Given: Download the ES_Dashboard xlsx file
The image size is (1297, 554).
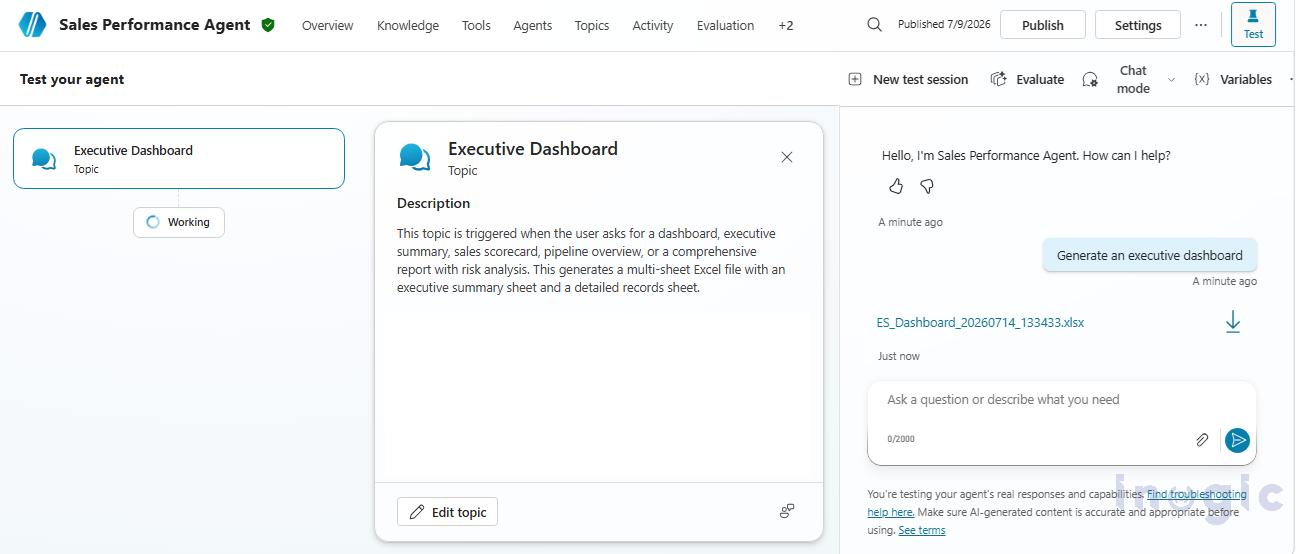Looking at the screenshot, I should point(1233,322).
